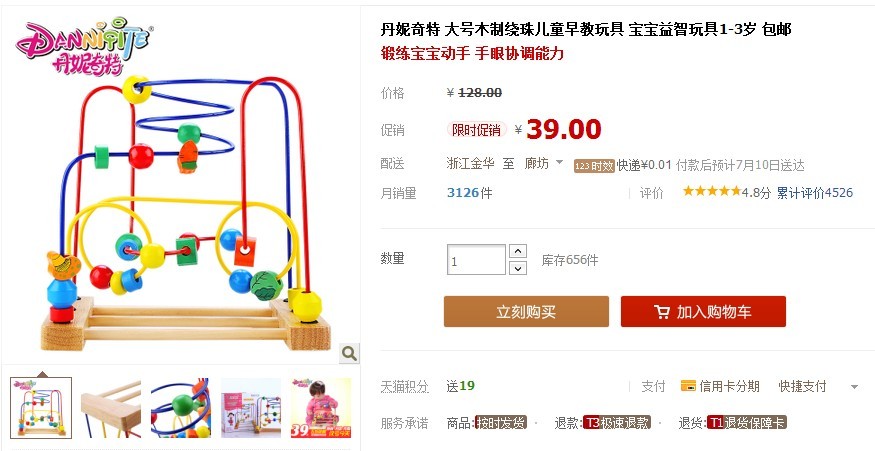Click the five-star rating icons

click(711, 191)
